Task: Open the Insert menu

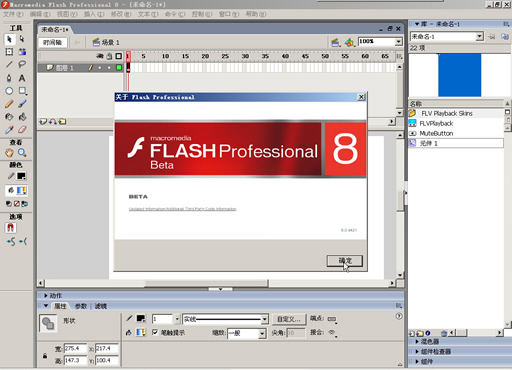Action: click(x=94, y=14)
